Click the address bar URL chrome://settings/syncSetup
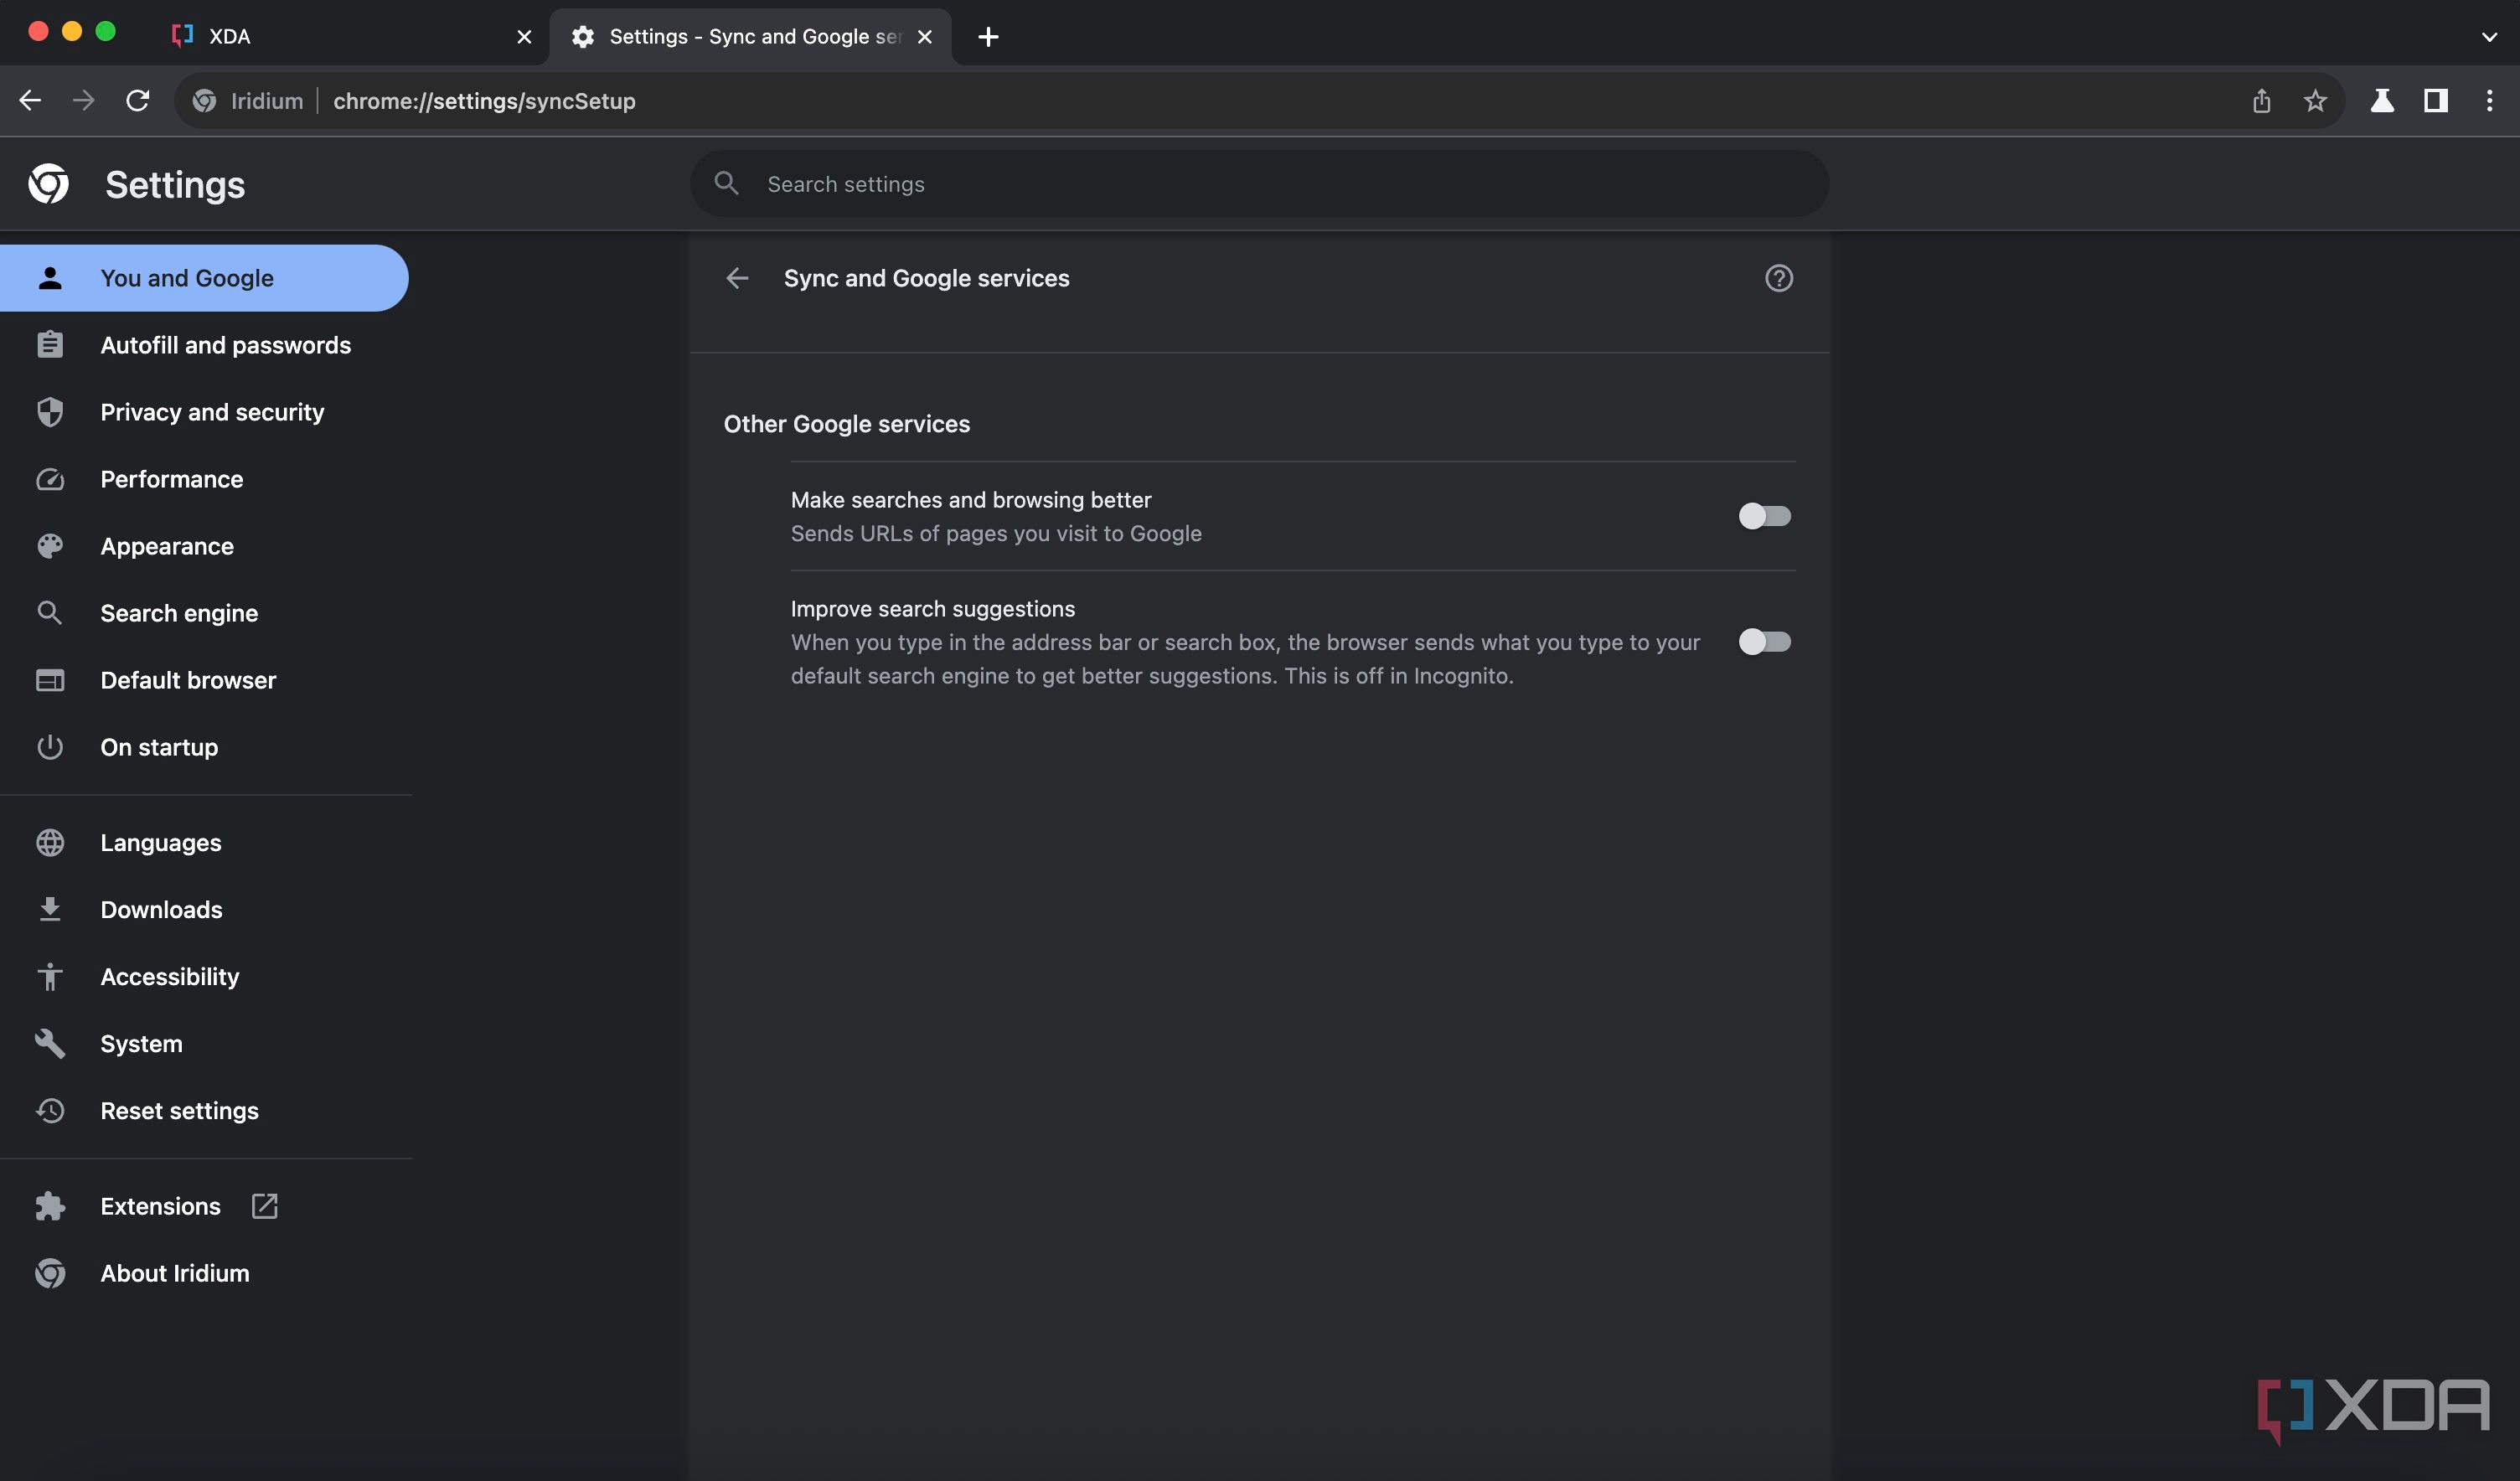Screen dimensions: 2520x1481 (484, 101)
